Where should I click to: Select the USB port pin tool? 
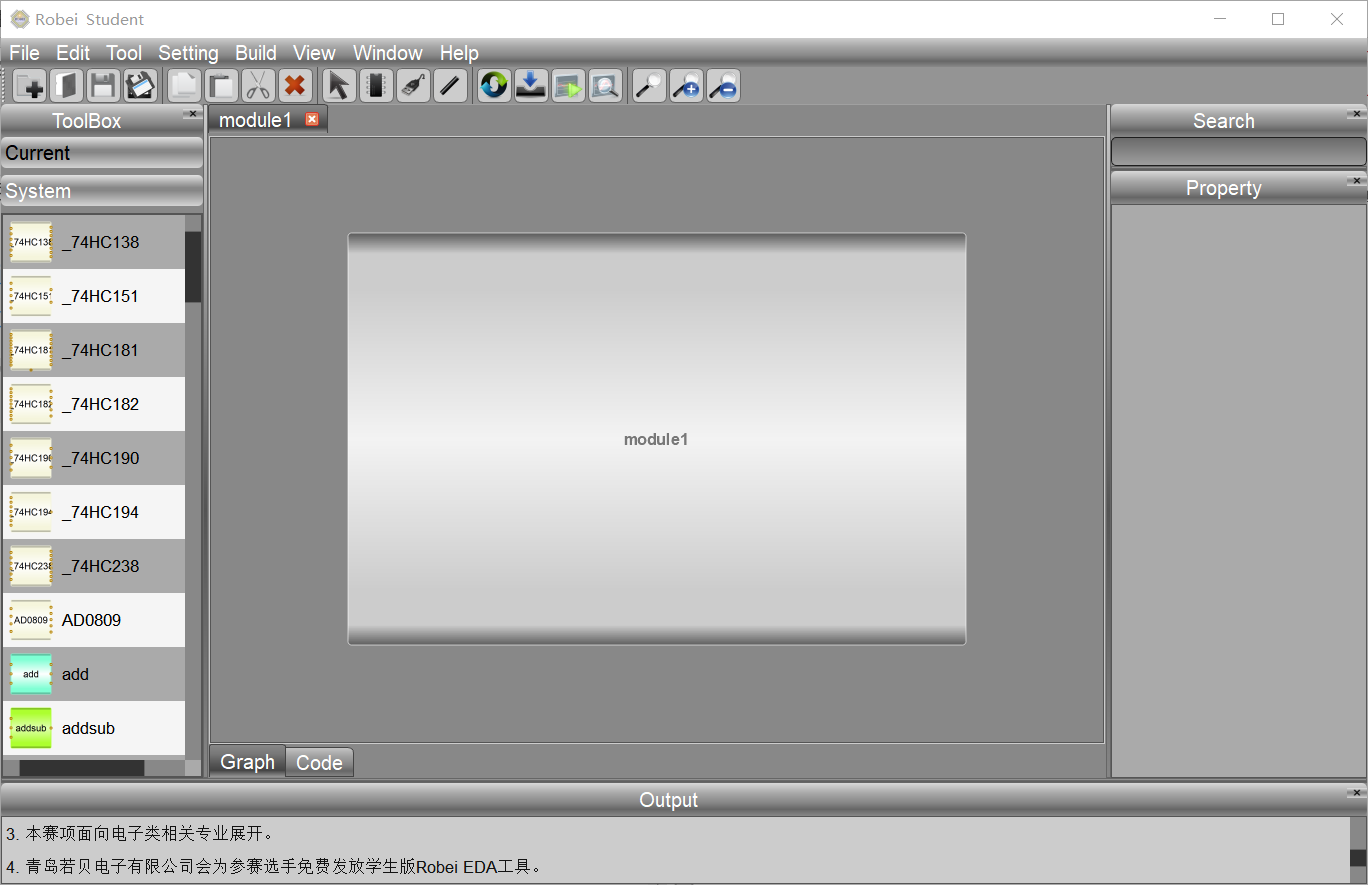[413, 85]
